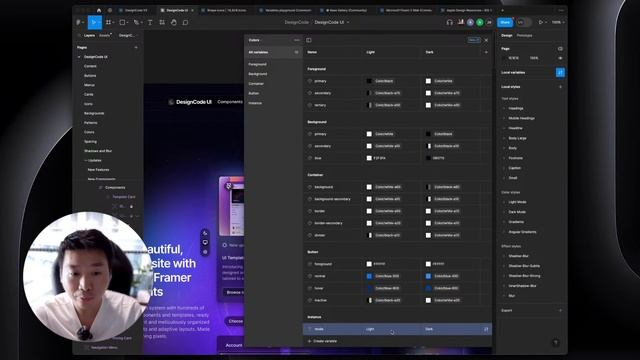Screen dimensions: 640x360
Task: Select the Text tool
Action: click(x=150, y=22)
